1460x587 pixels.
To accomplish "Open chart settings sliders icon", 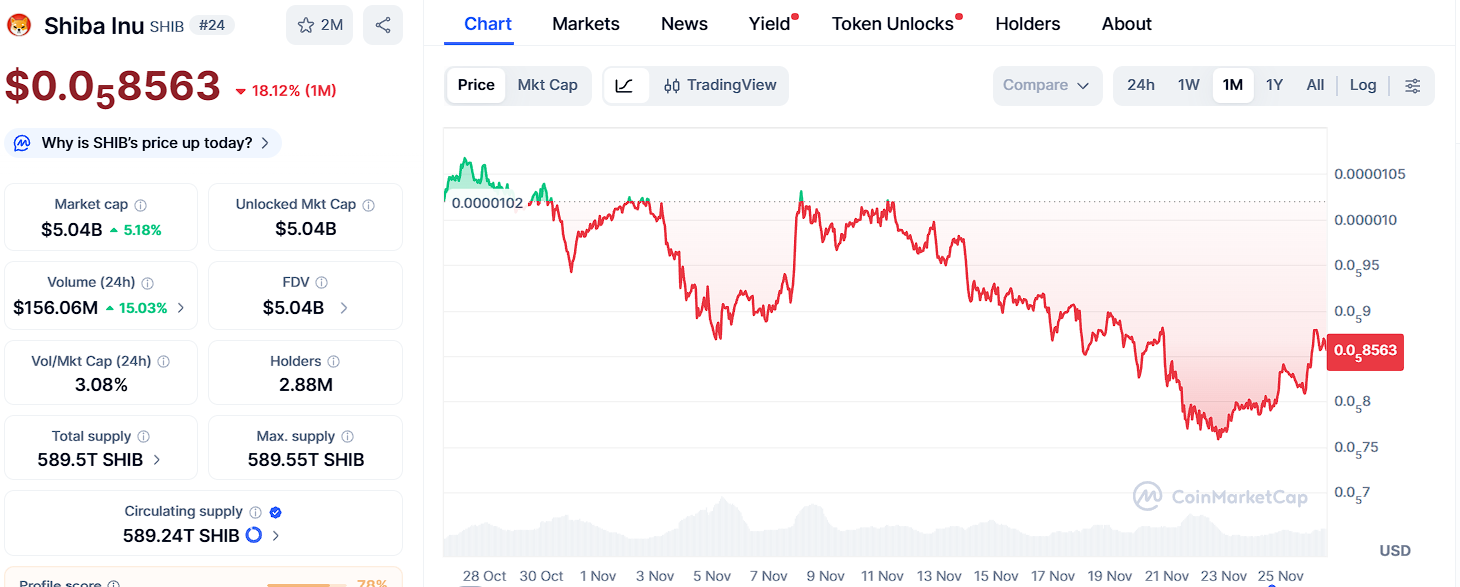I will [x=1412, y=85].
